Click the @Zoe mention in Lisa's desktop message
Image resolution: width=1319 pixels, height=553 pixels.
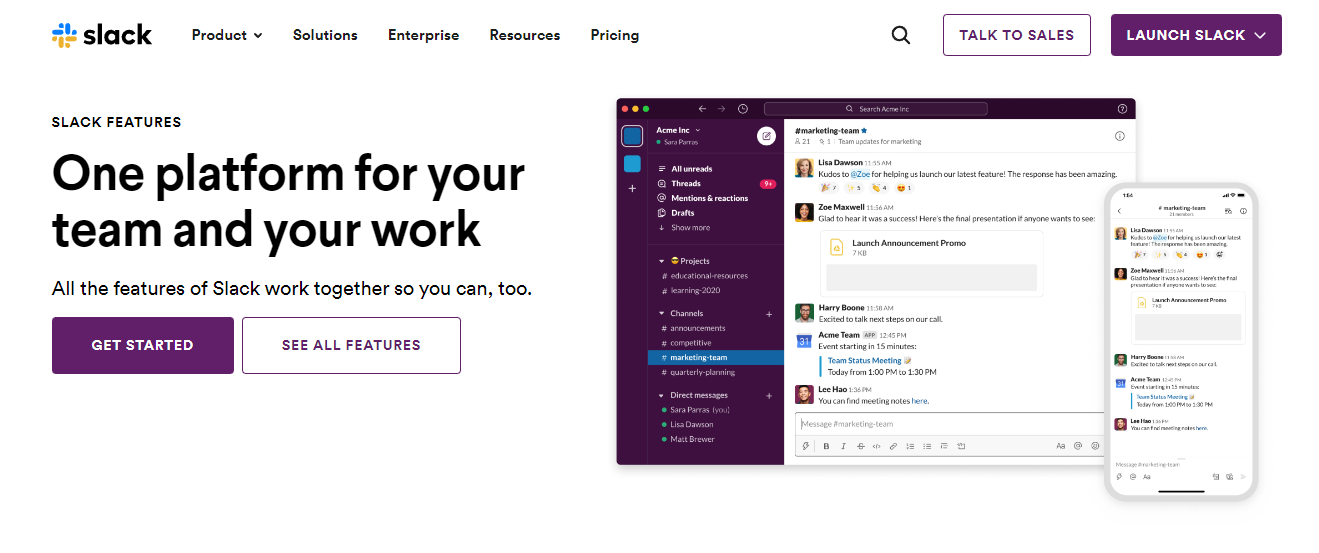pos(860,174)
